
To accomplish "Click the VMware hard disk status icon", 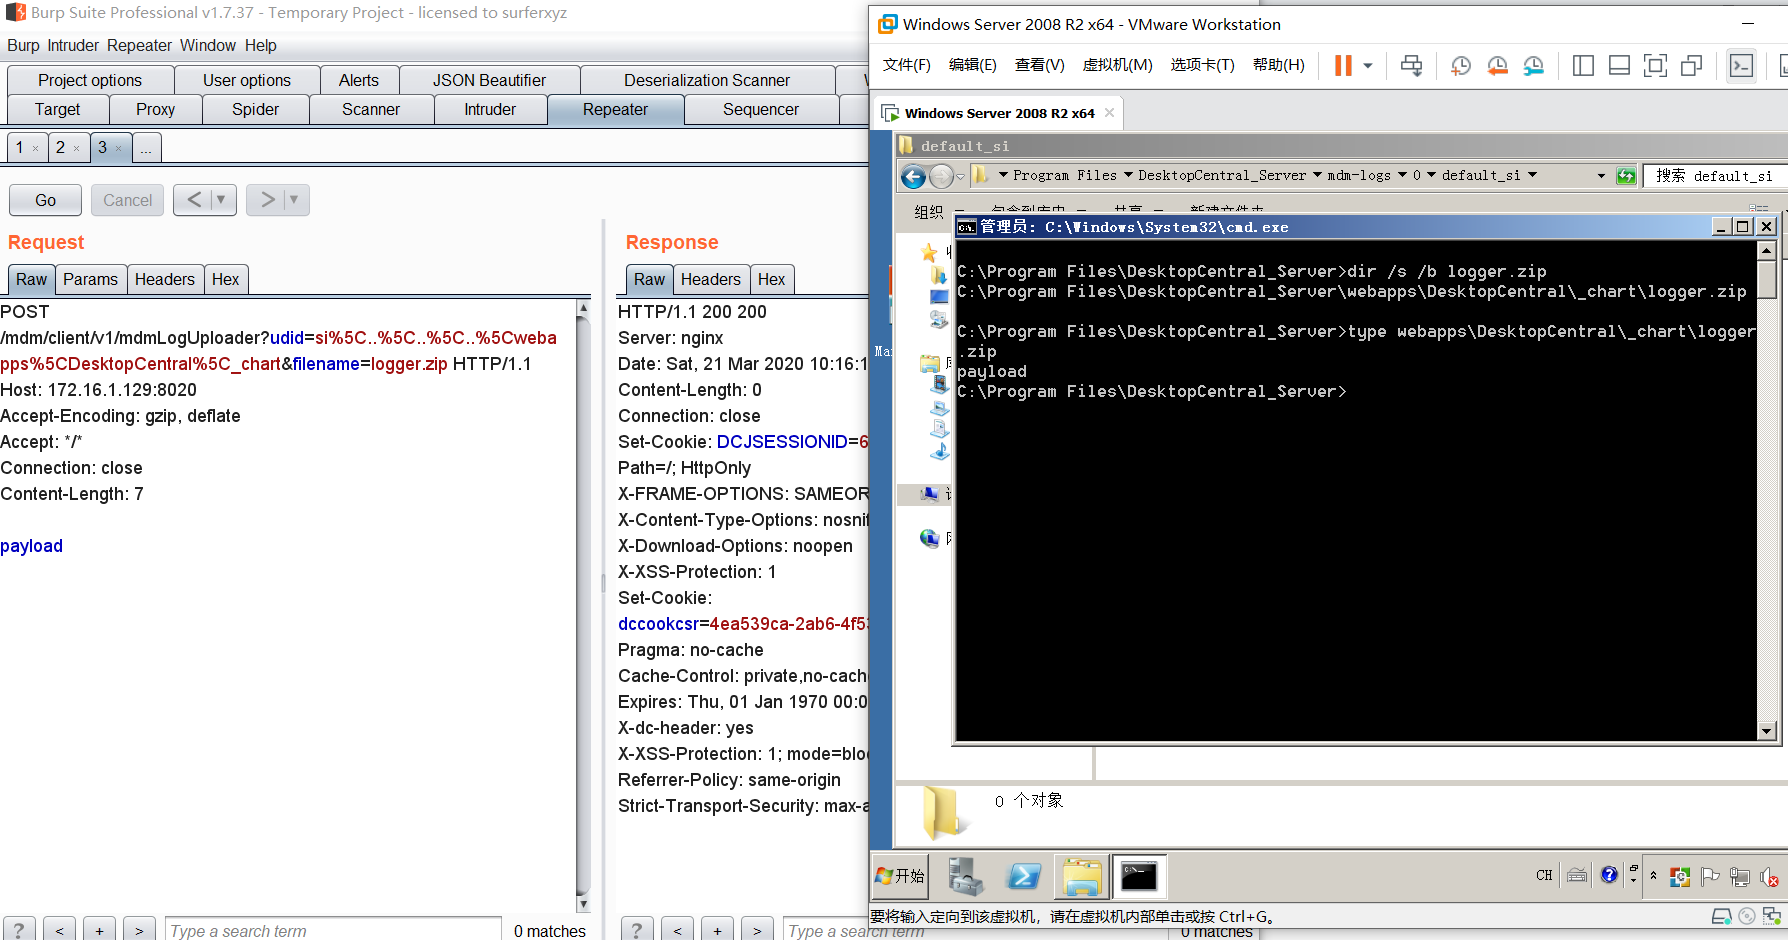I will click(x=1721, y=916).
